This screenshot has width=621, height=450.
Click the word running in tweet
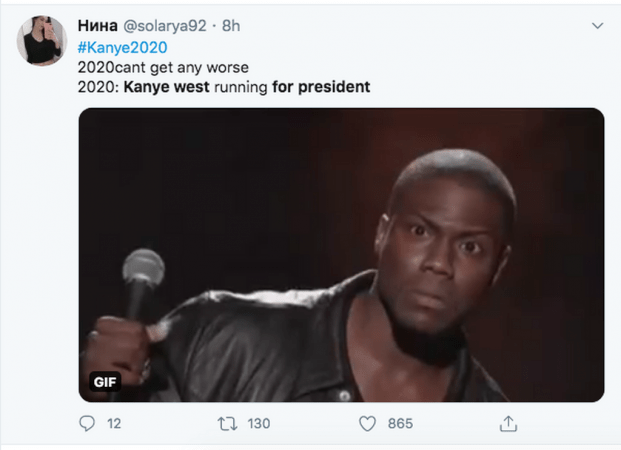[x=241, y=88]
